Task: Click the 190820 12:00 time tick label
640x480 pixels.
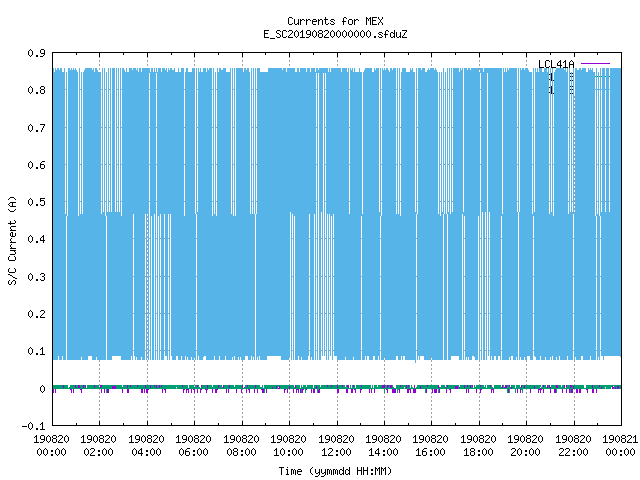Action: click(336, 446)
